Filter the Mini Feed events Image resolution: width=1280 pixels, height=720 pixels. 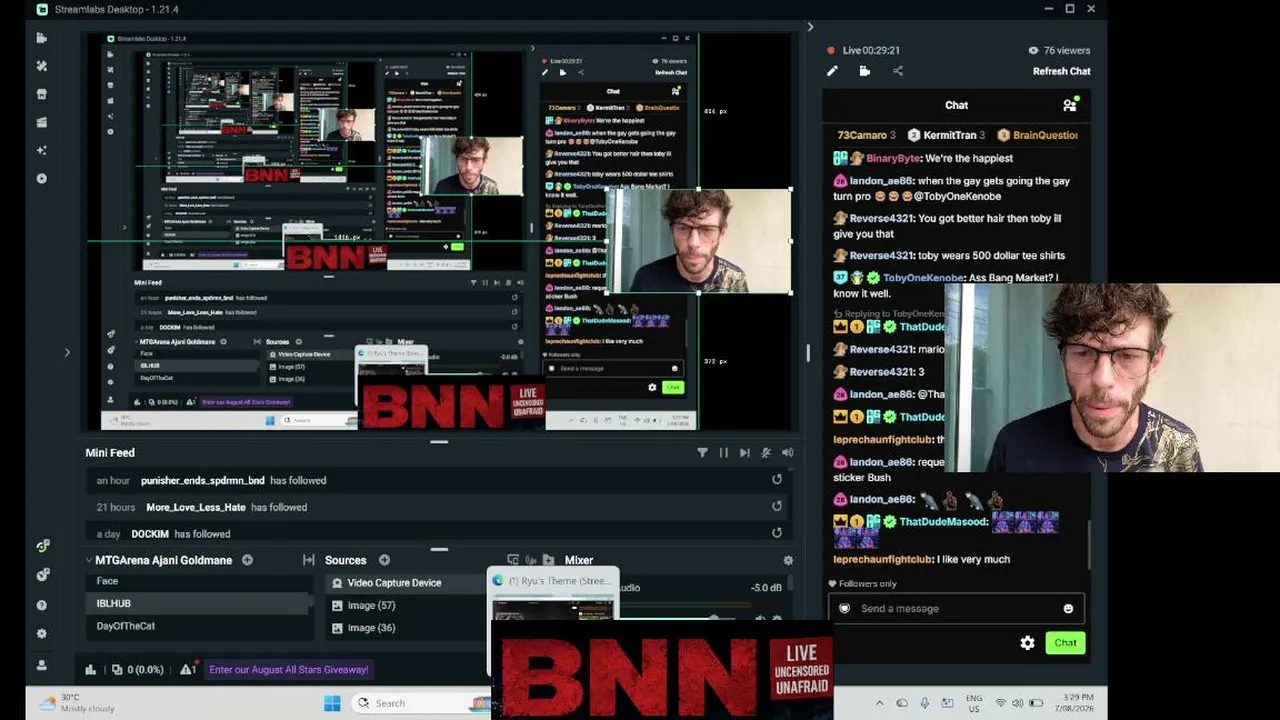pos(702,453)
